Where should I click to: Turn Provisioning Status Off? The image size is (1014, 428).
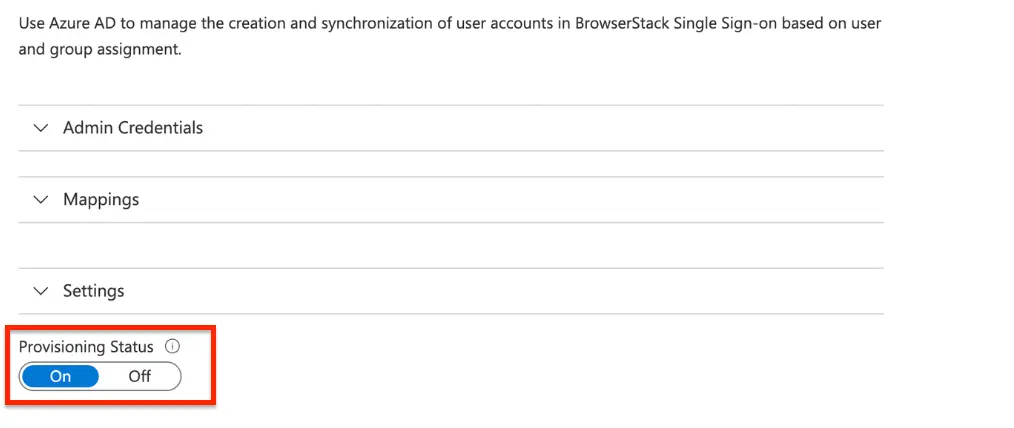coord(140,377)
